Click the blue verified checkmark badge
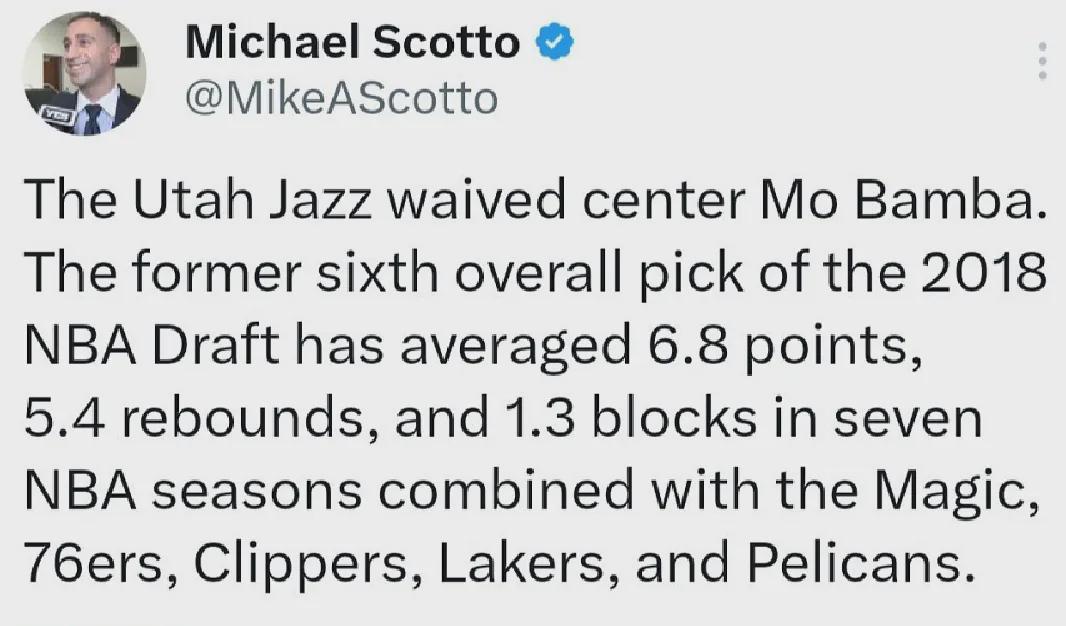The image size is (1066, 626). 556,42
